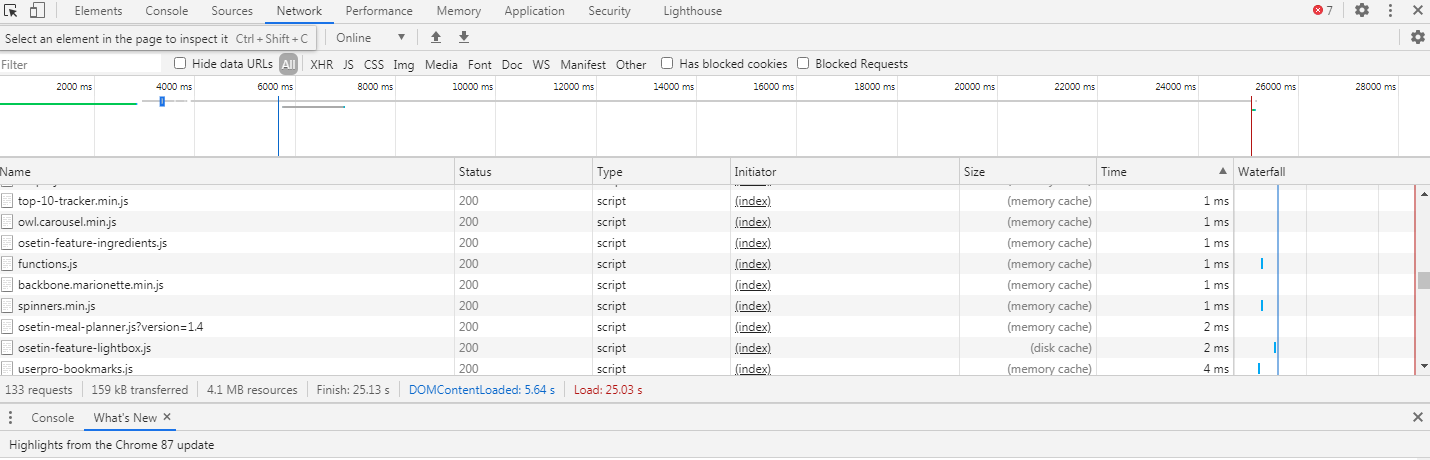Enable Has blocked cookies checkbox
Viewport: 1430px width, 460px height.
[x=667, y=63]
